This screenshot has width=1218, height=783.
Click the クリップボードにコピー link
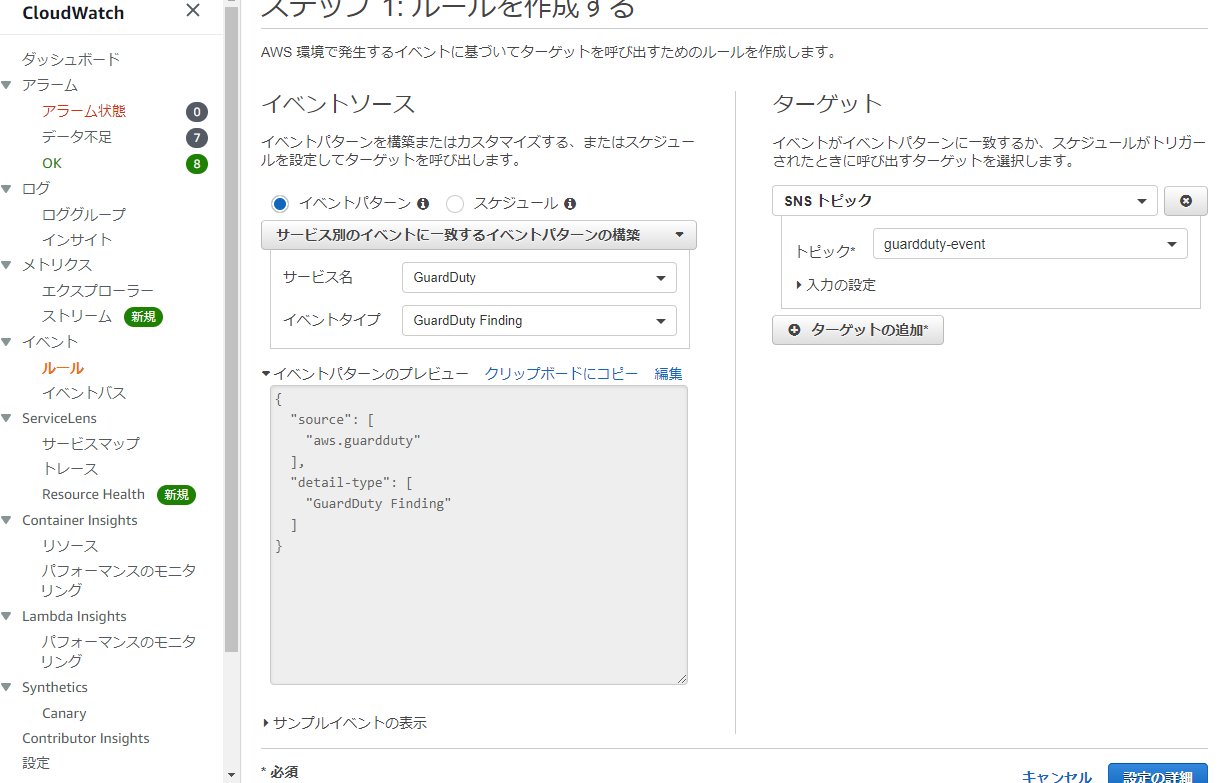tap(561, 374)
